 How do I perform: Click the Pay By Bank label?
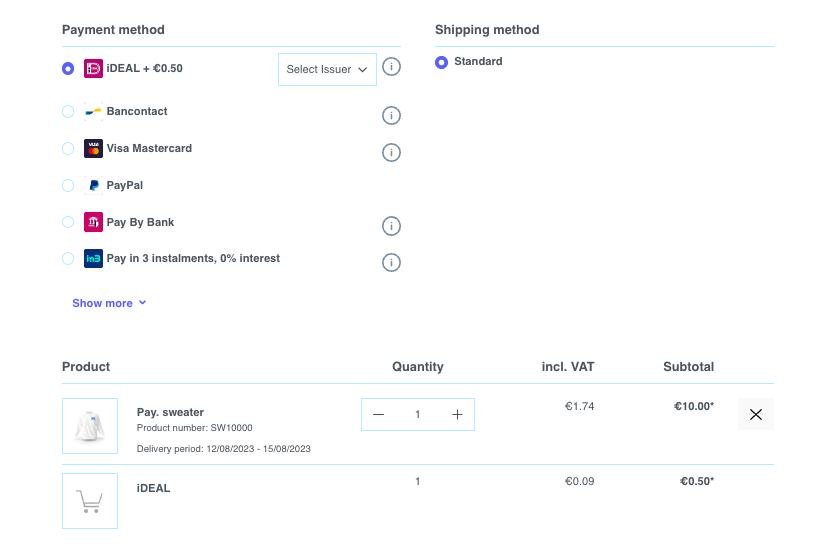tap(140, 222)
